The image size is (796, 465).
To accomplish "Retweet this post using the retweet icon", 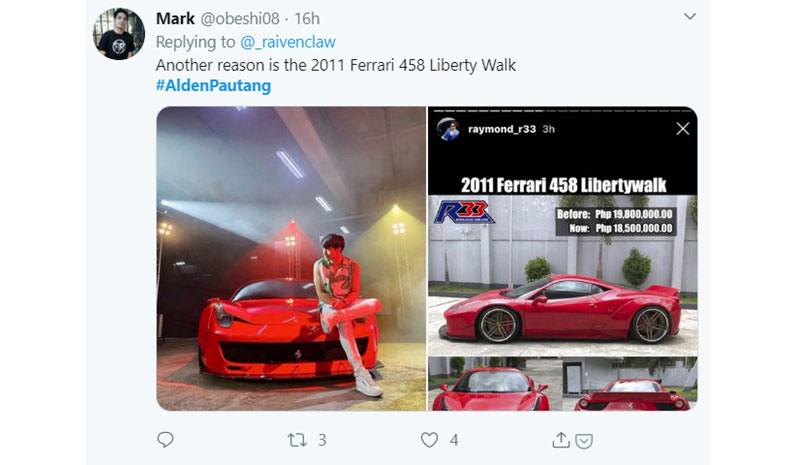I will pyautogui.click(x=297, y=440).
